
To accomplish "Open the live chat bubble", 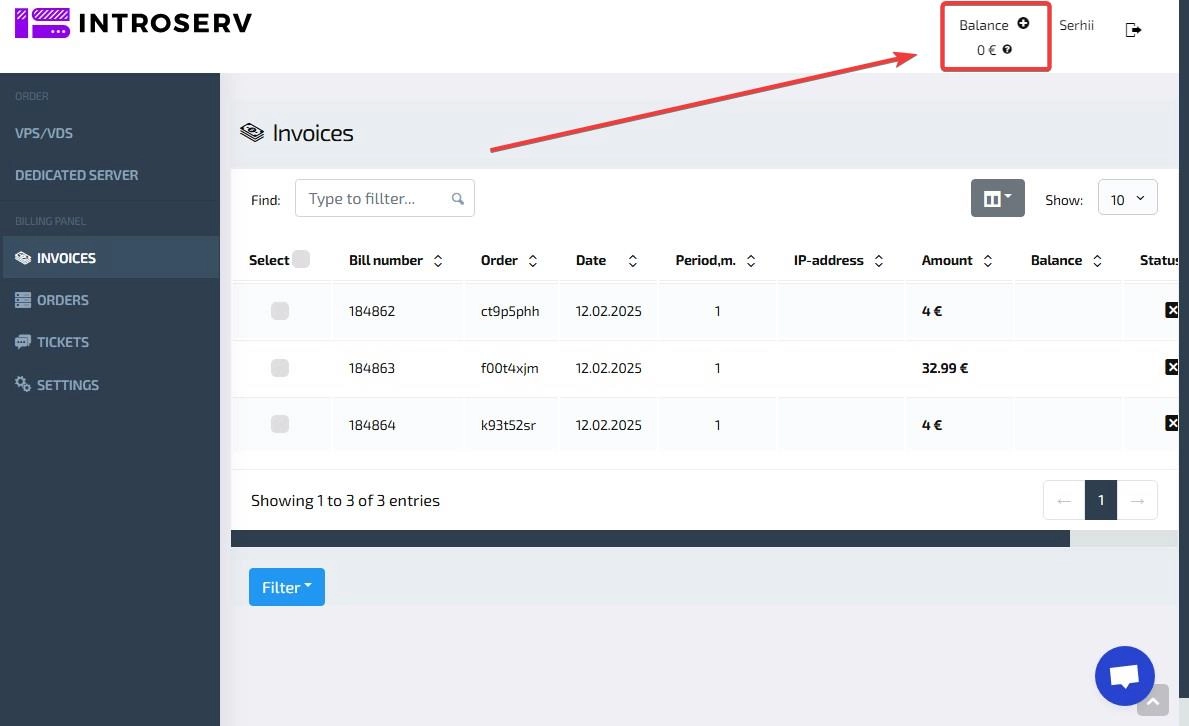I will pyautogui.click(x=1124, y=677).
